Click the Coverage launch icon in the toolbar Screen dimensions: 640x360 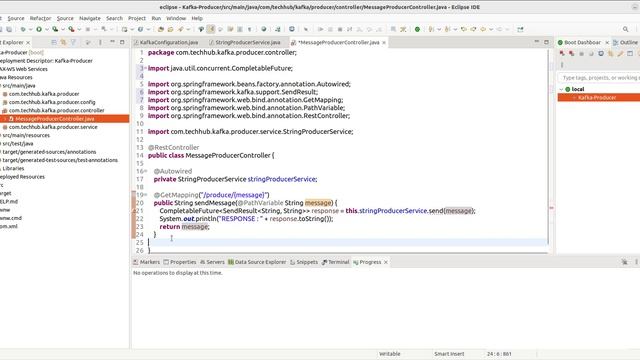click(55, 29)
